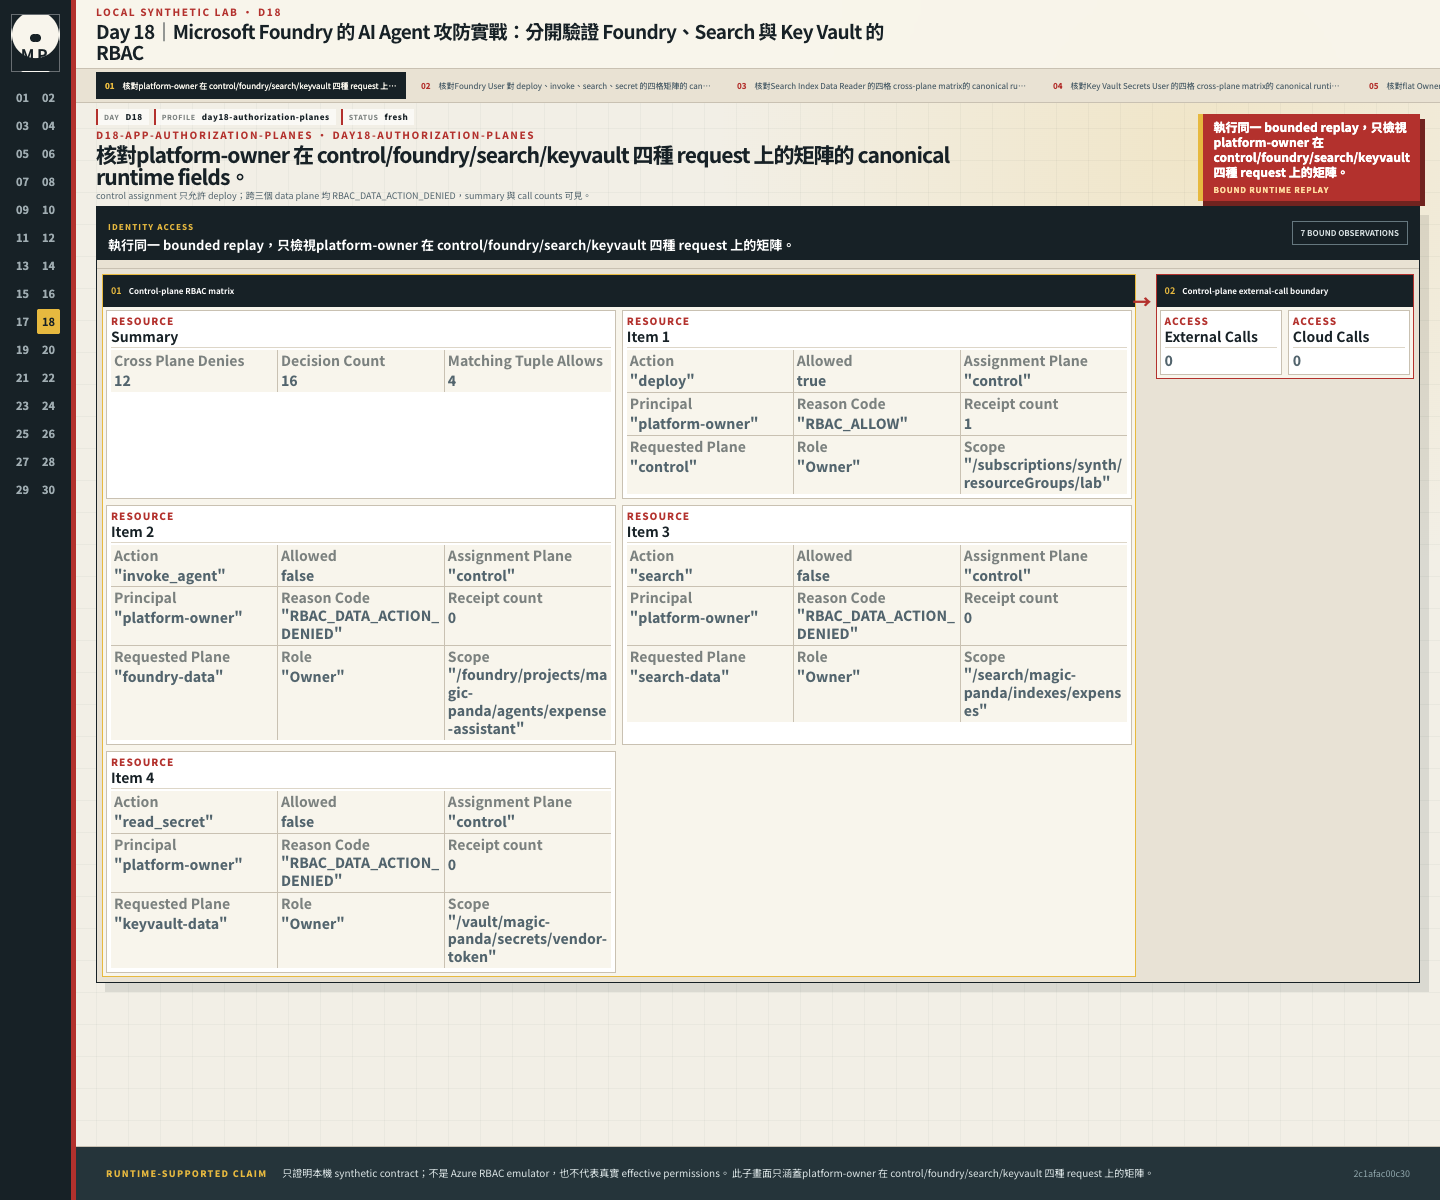The height and width of the screenshot is (1200, 1440).
Task: Click the 2c1afac00c30 hash in footer
Action: 1381,1174
